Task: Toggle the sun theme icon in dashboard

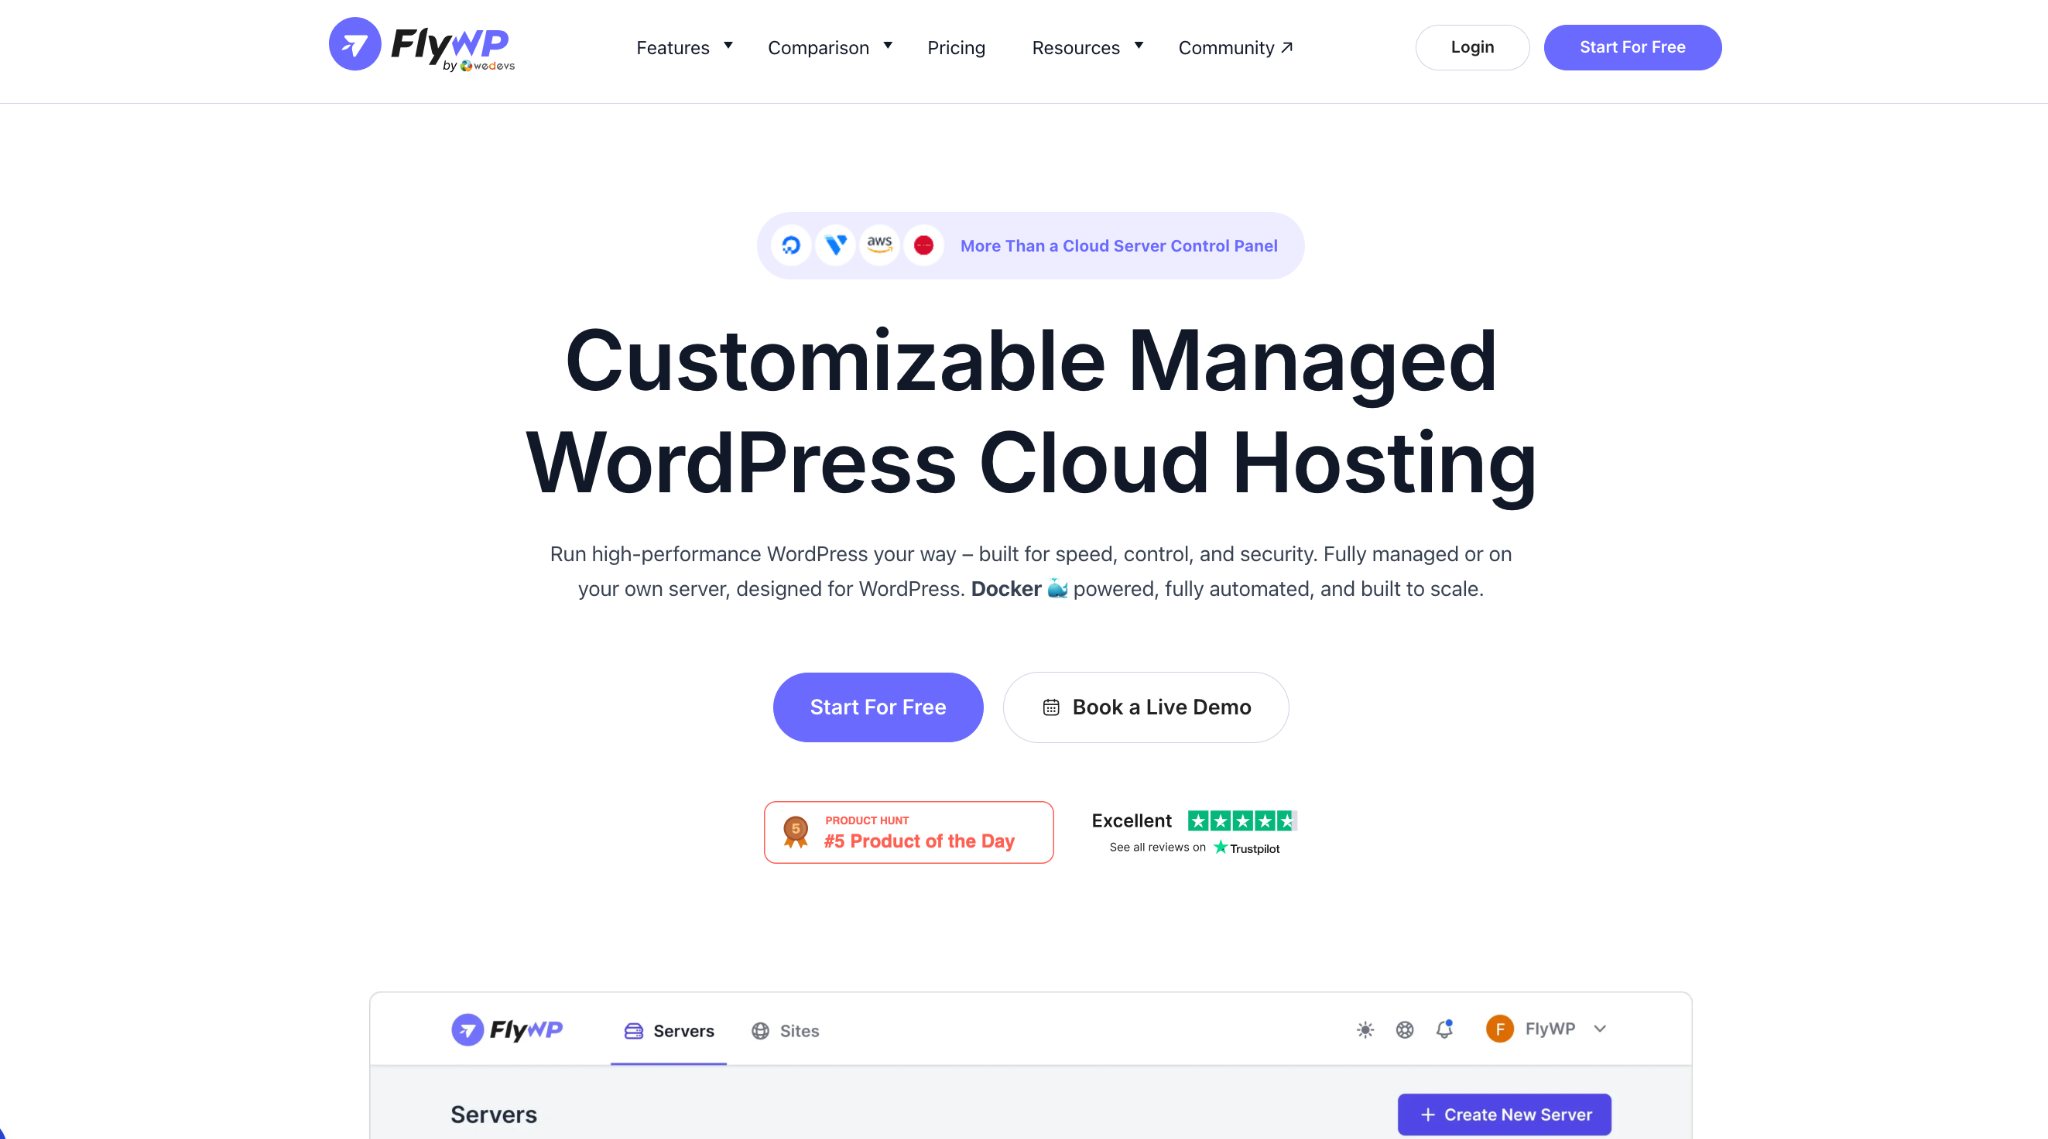Action: tap(1365, 1030)
